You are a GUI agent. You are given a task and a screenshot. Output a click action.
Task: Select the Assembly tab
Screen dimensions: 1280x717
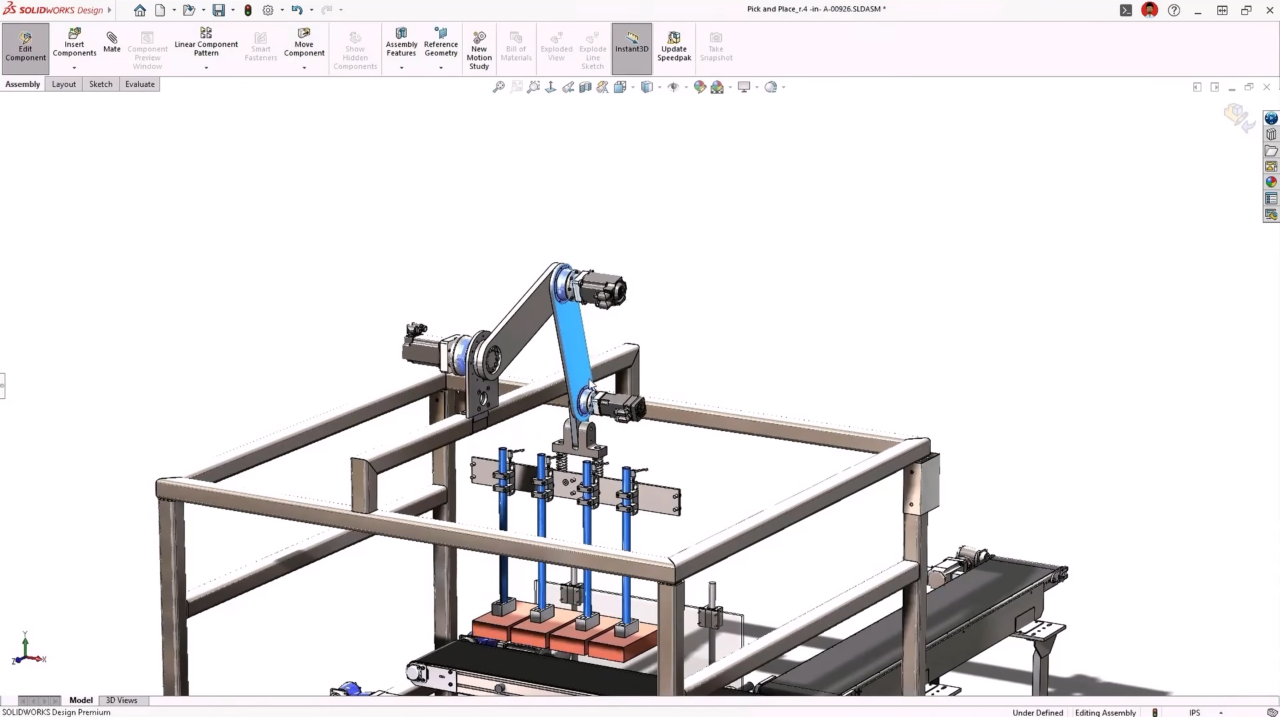tap(23, 84)
